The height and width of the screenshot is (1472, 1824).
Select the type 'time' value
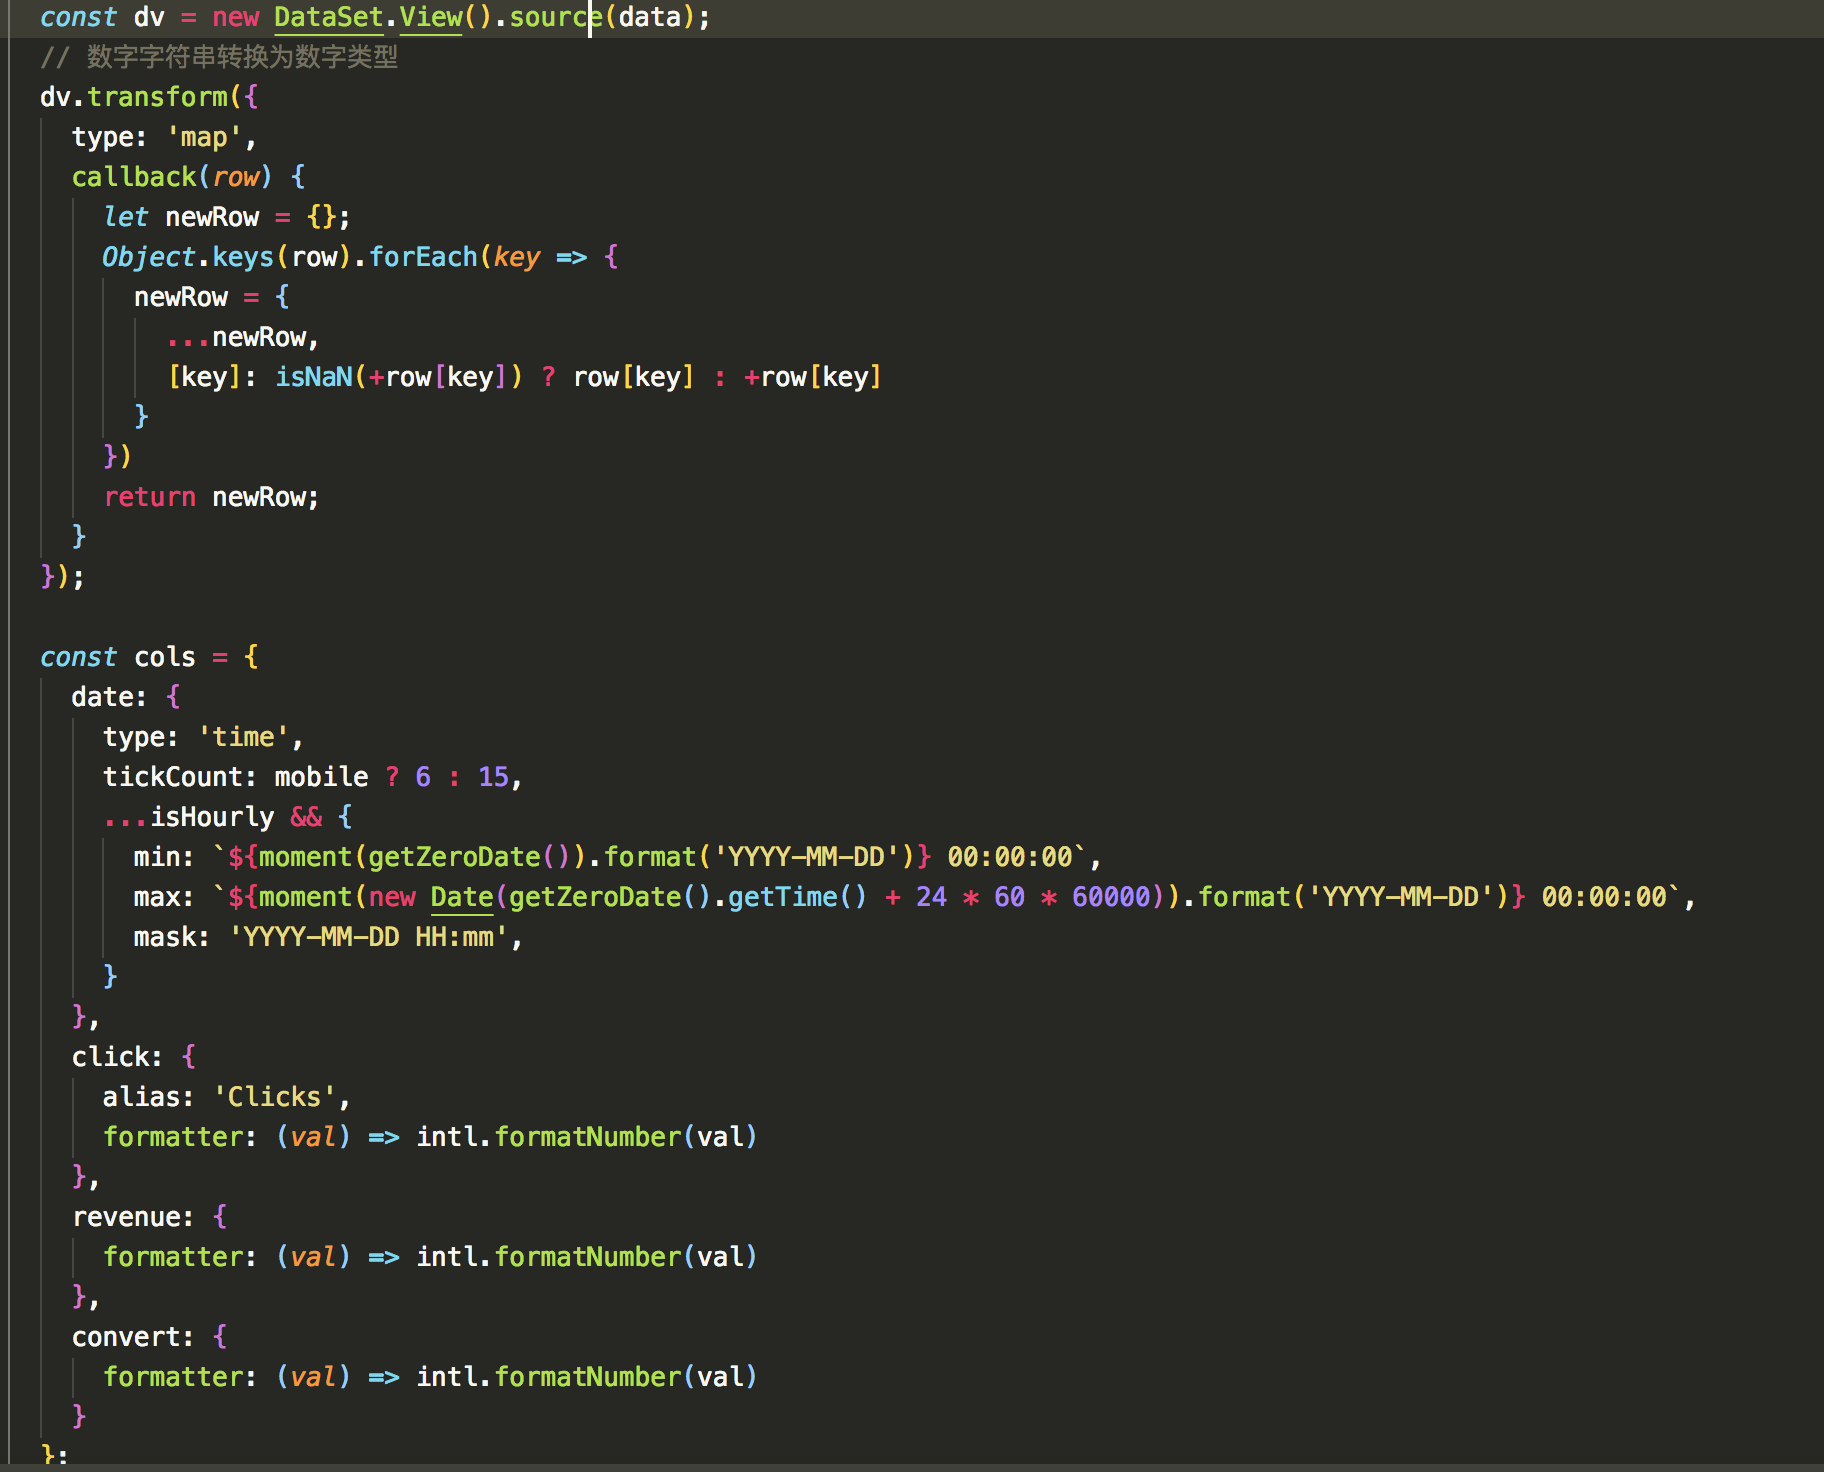point(243,736)
